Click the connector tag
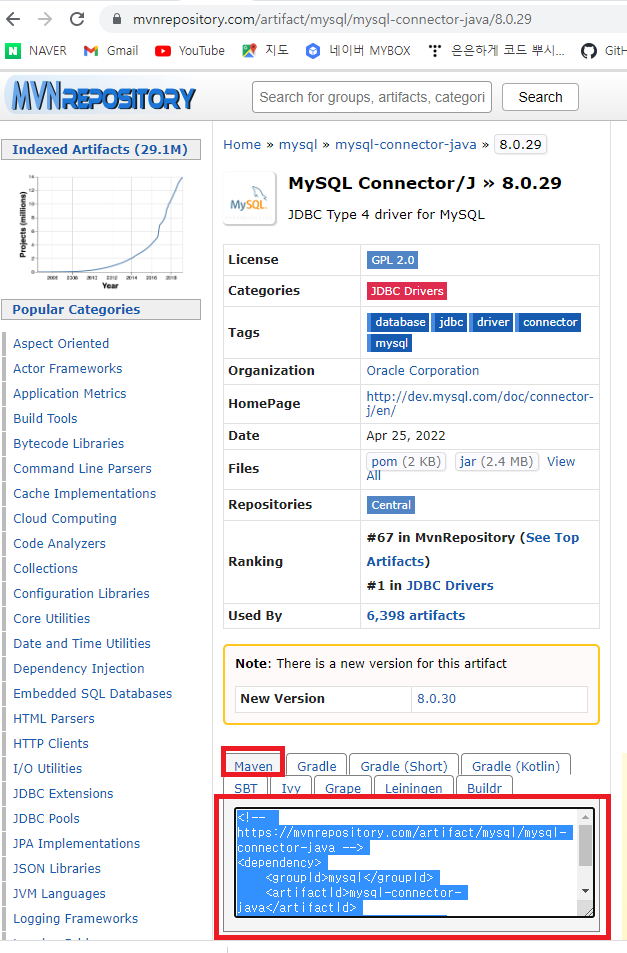Image resolution: width=627 pixels, height=953 pixels. (549, 322)
